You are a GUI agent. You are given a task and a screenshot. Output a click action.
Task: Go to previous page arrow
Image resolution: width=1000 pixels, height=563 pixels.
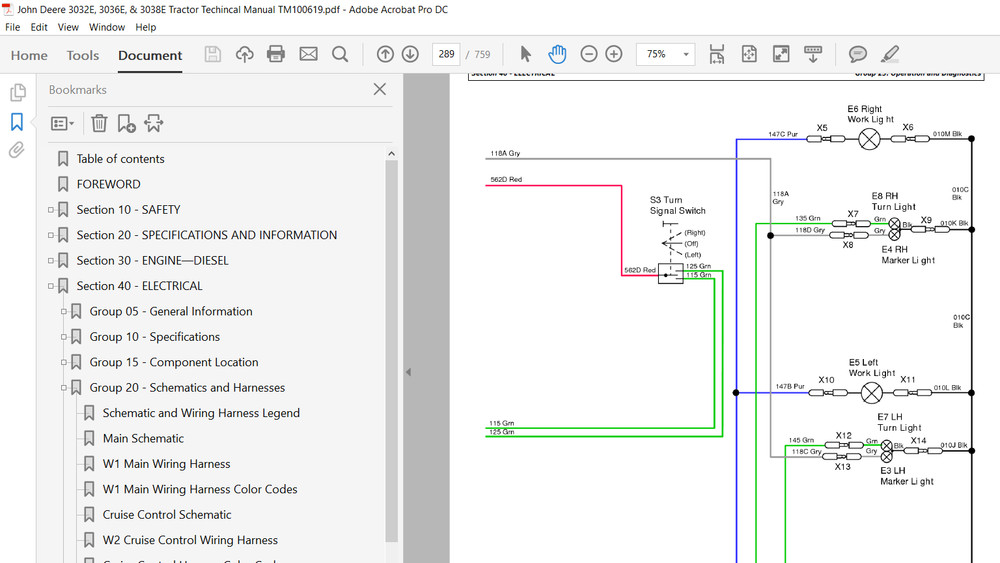coord(385,54)
